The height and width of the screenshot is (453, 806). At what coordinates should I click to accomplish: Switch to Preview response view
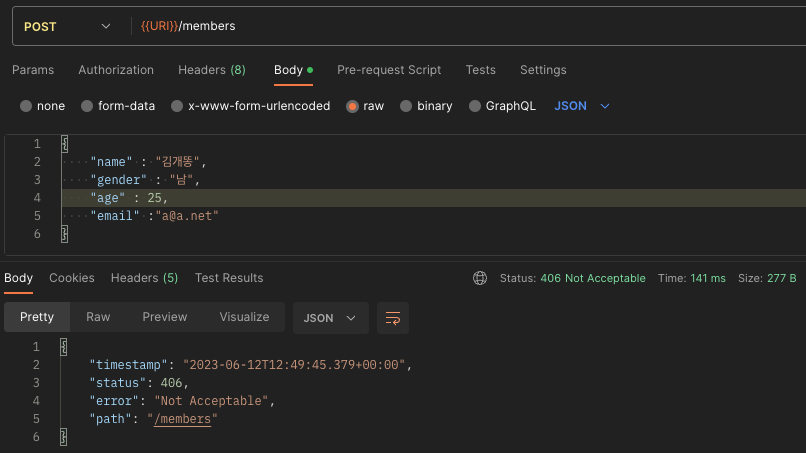[x=164, y=317]
